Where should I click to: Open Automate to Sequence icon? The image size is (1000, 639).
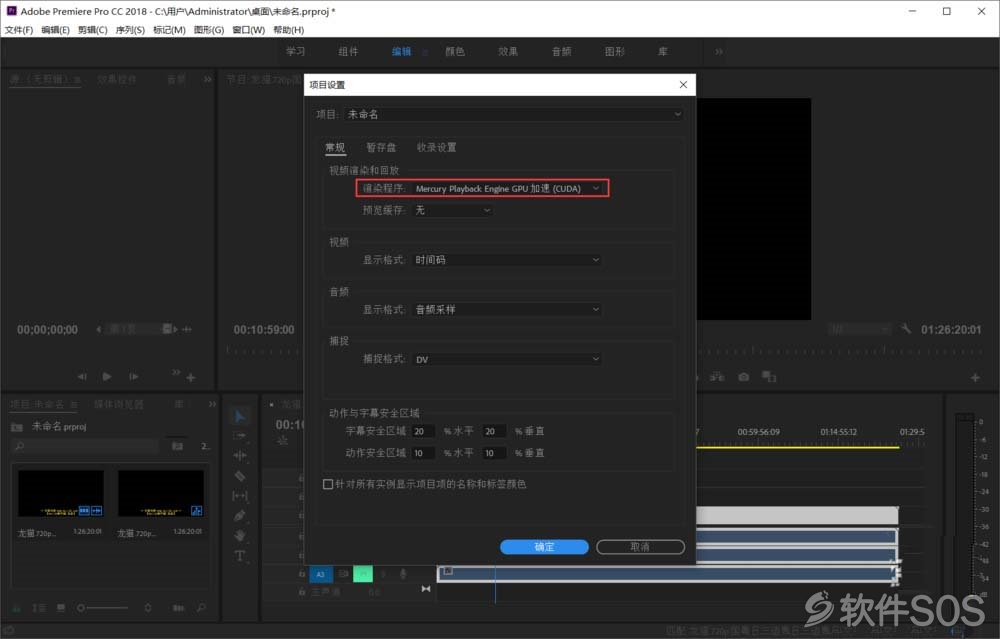click(179, 608)
